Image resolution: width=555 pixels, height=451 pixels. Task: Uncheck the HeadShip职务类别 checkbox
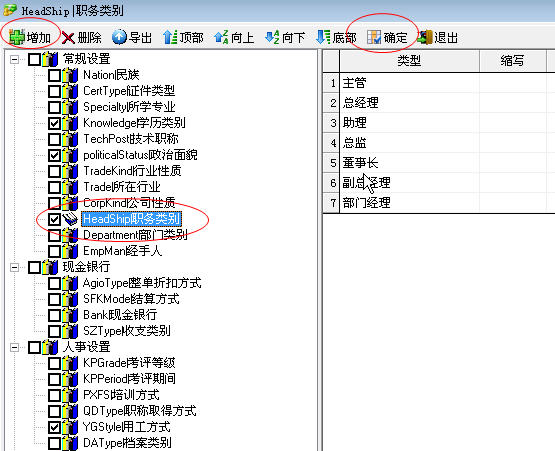54,219
